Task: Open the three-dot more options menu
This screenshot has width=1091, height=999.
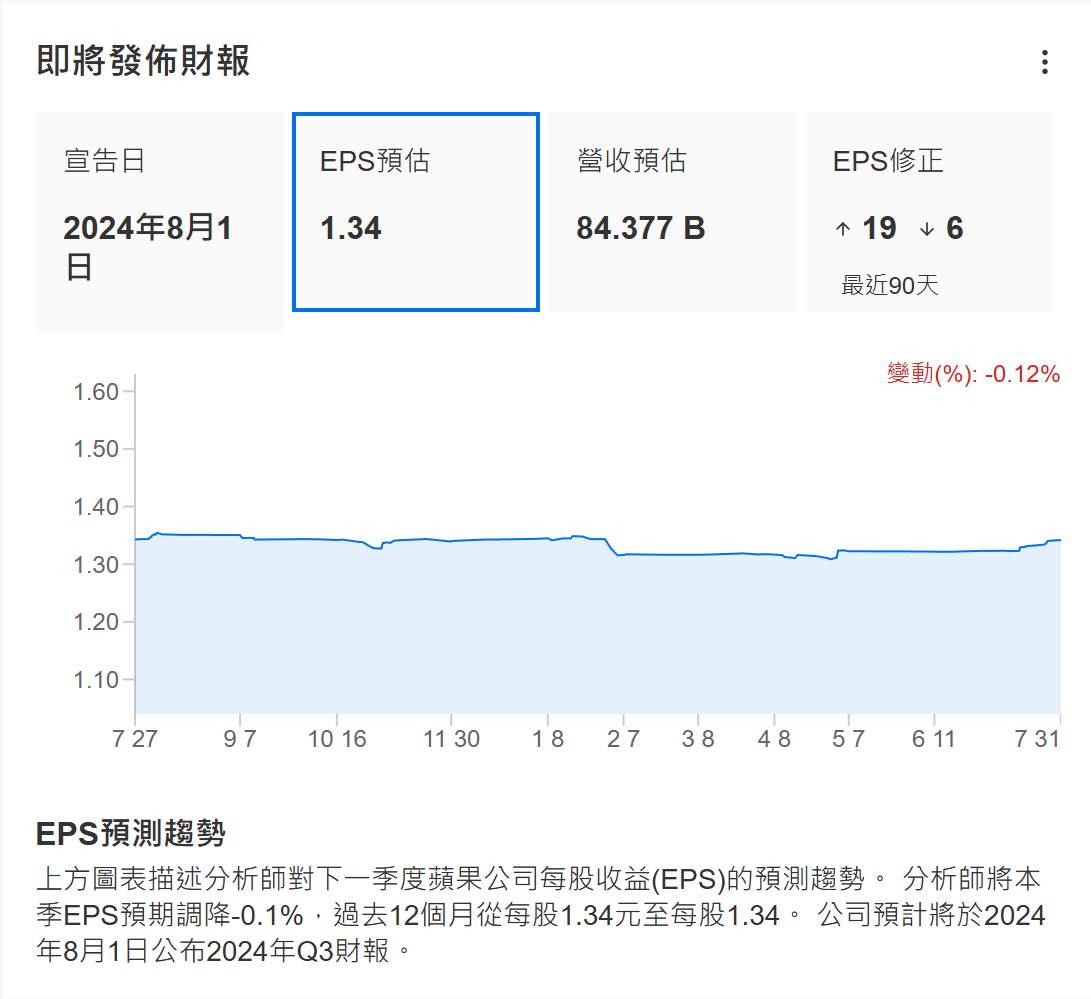Action: (1044, 62)
